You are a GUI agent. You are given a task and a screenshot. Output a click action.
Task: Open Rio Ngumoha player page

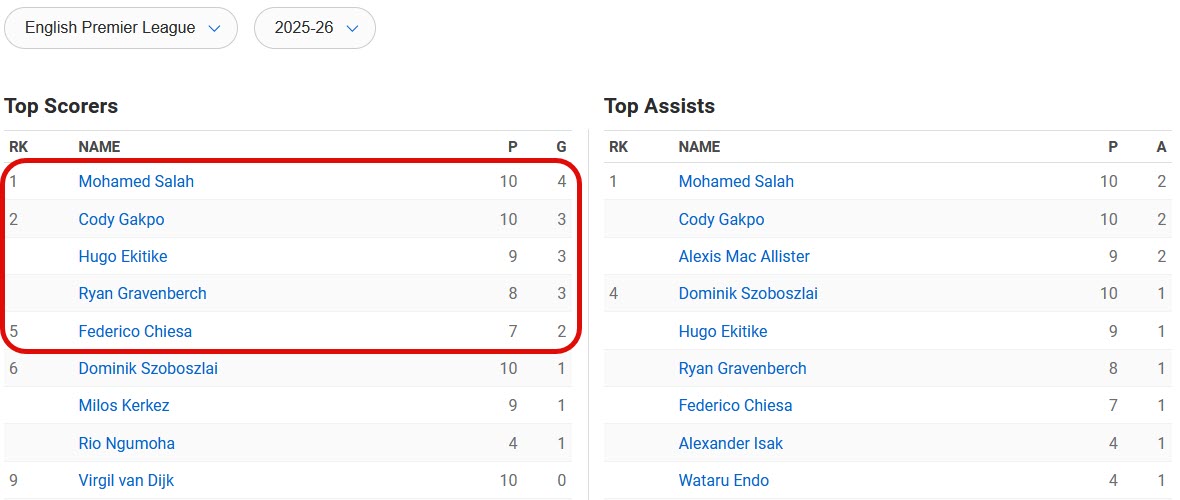126,444
